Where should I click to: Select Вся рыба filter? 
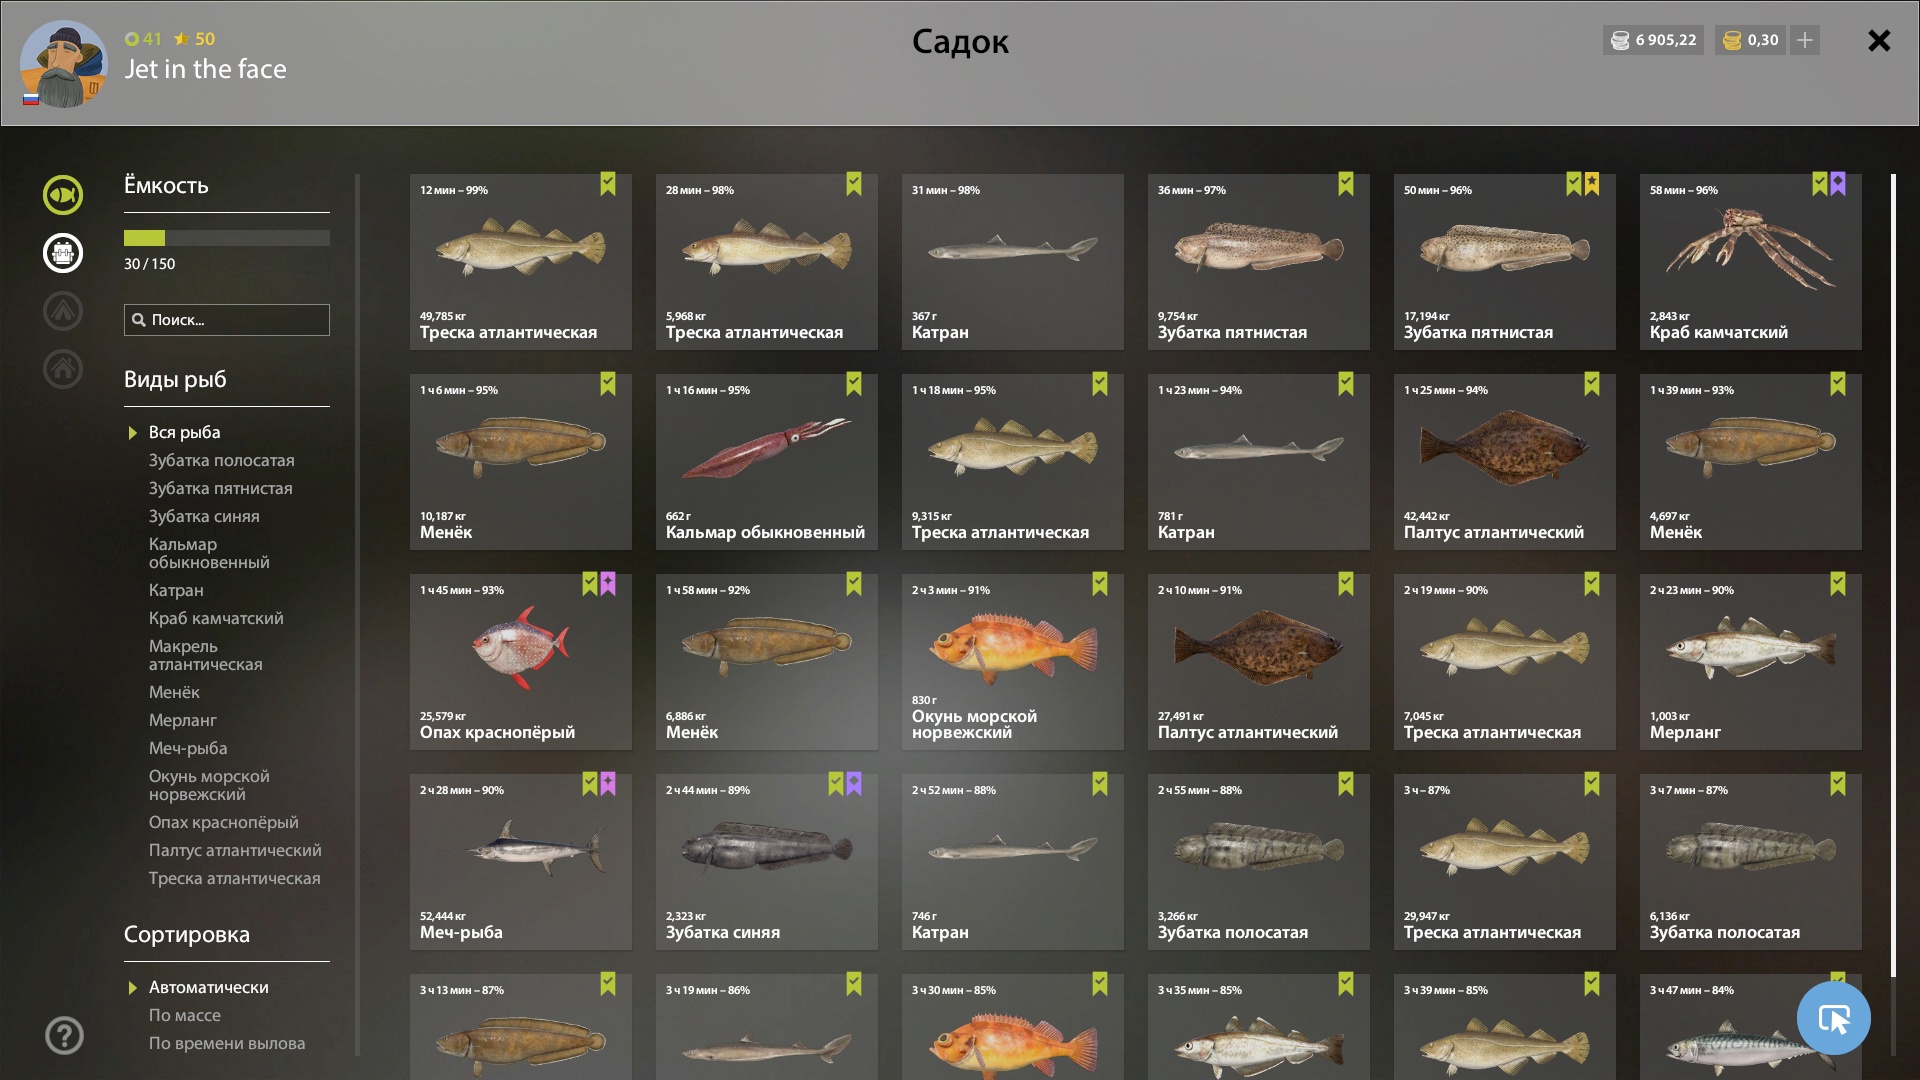click(x=185, y=432)
